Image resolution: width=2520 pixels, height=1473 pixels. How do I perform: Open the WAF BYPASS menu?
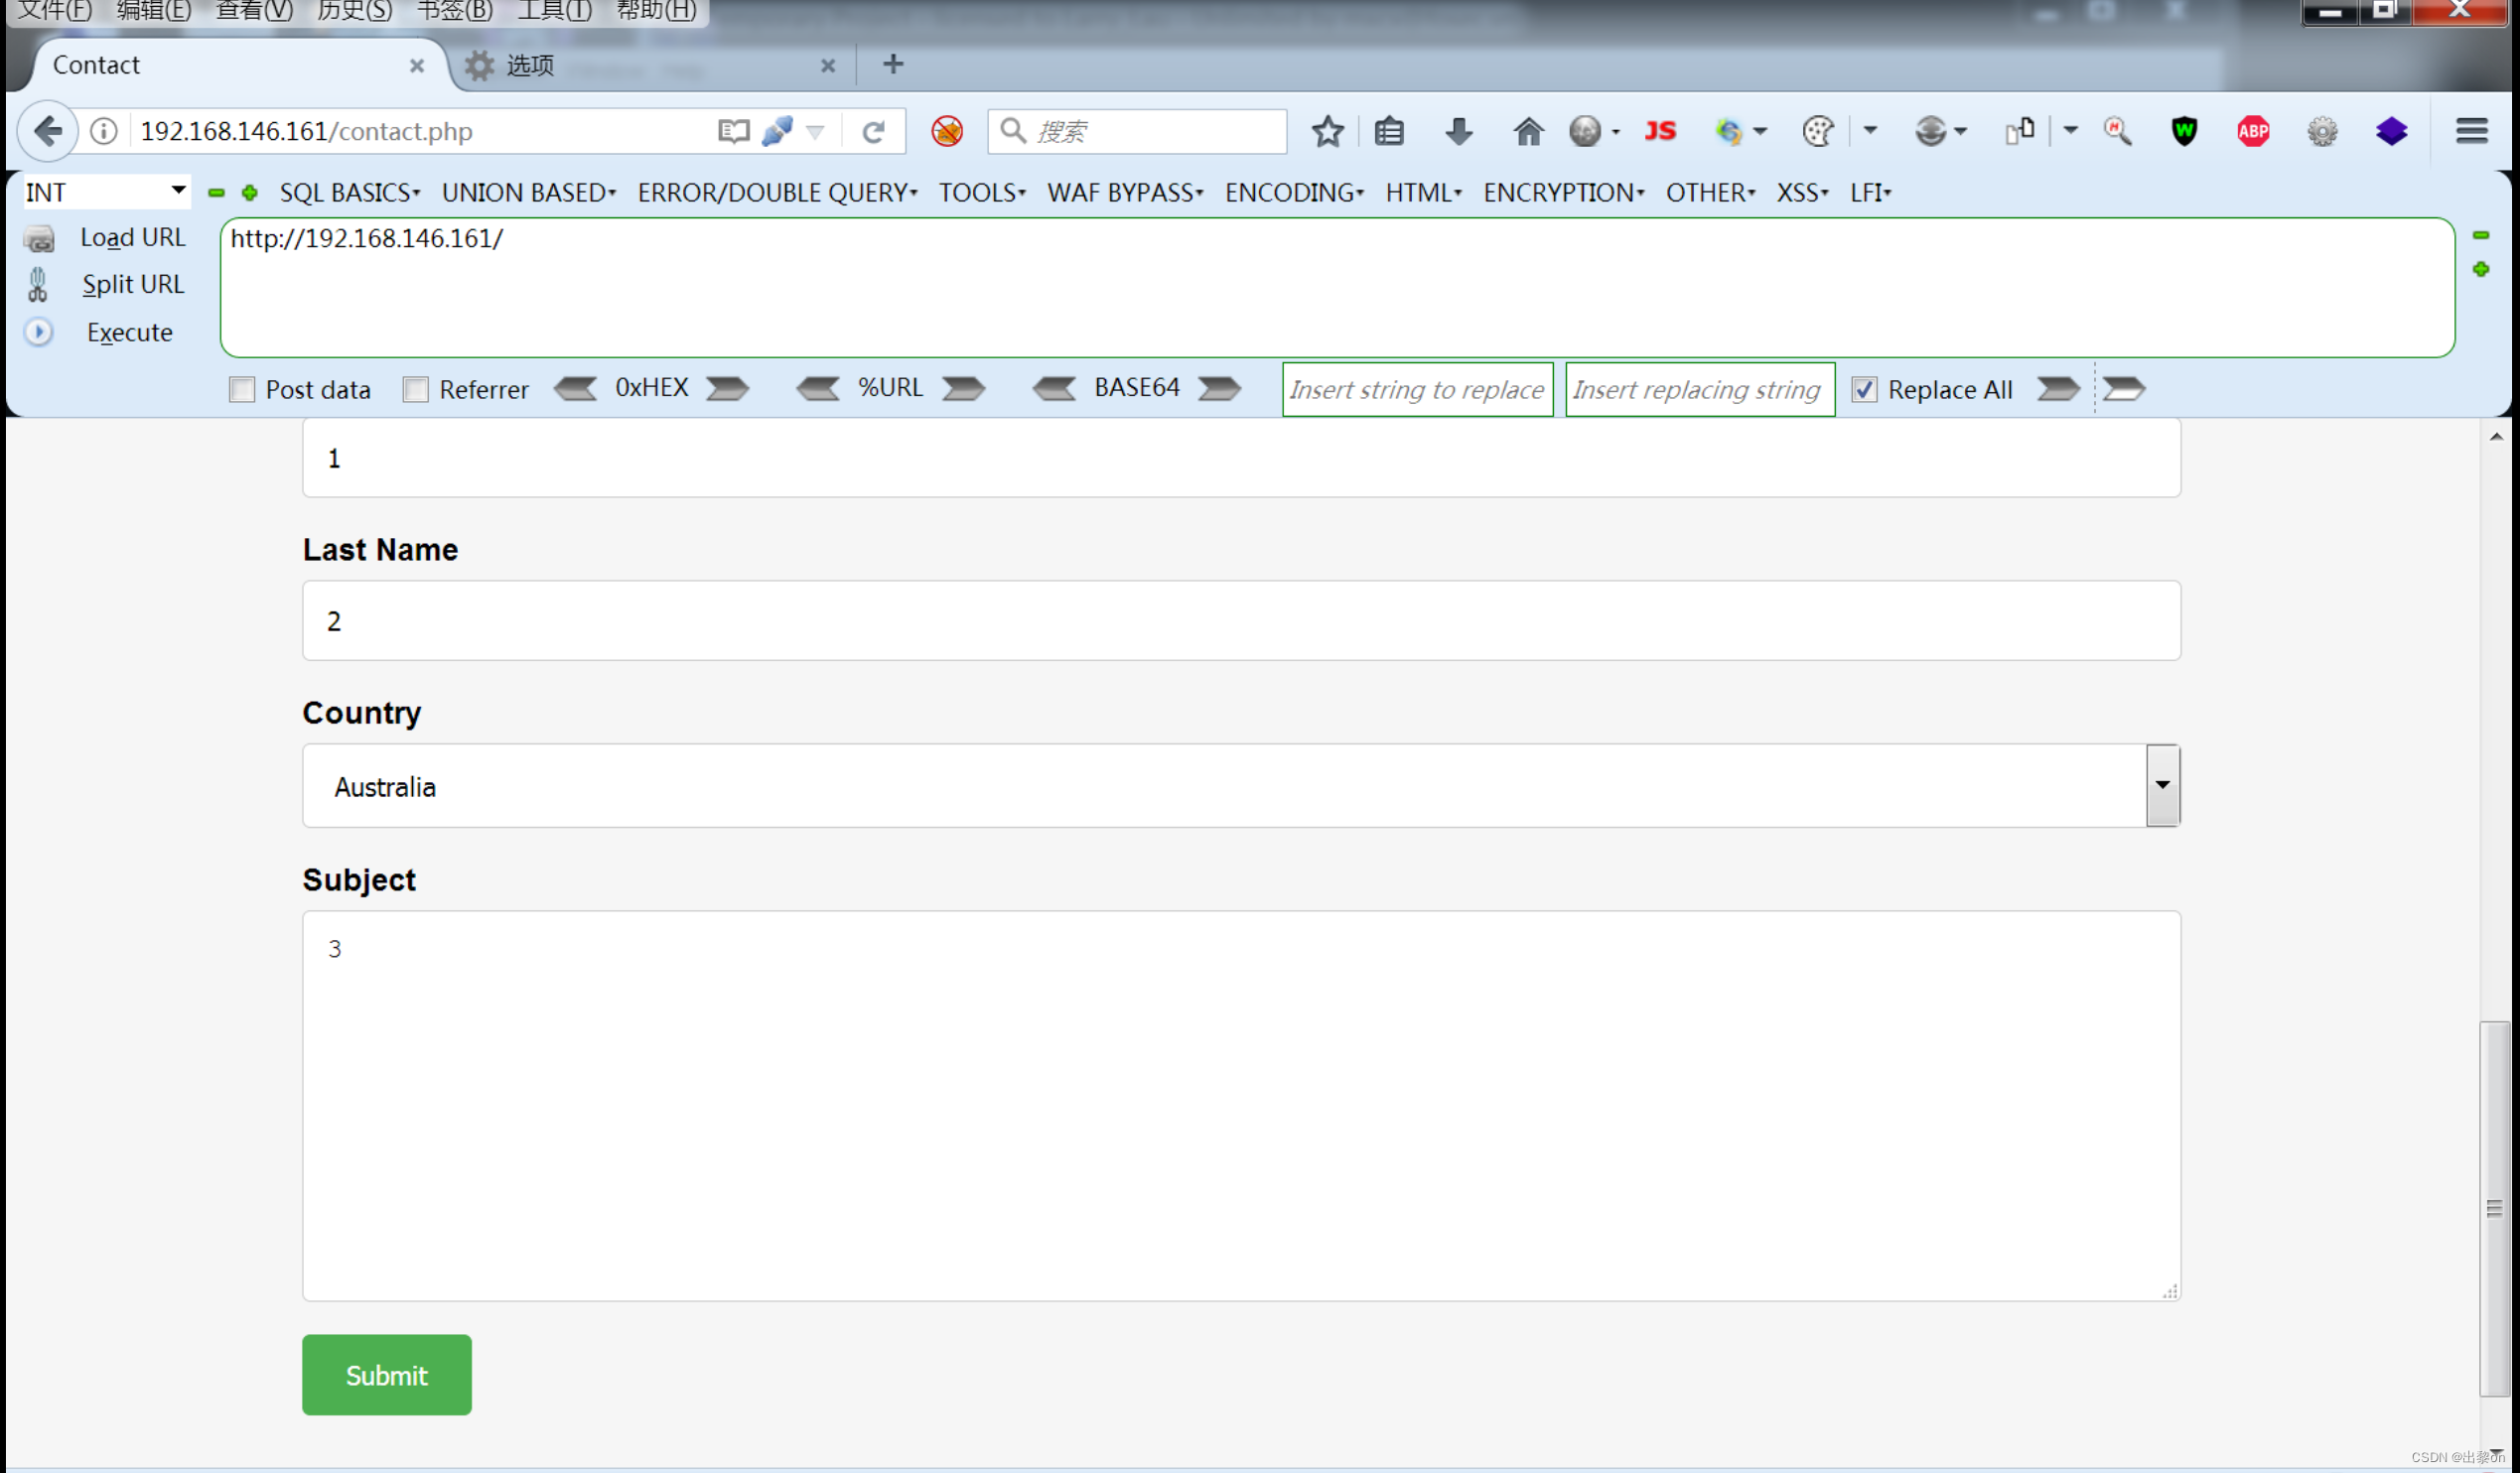click(x=1124, y=192)
